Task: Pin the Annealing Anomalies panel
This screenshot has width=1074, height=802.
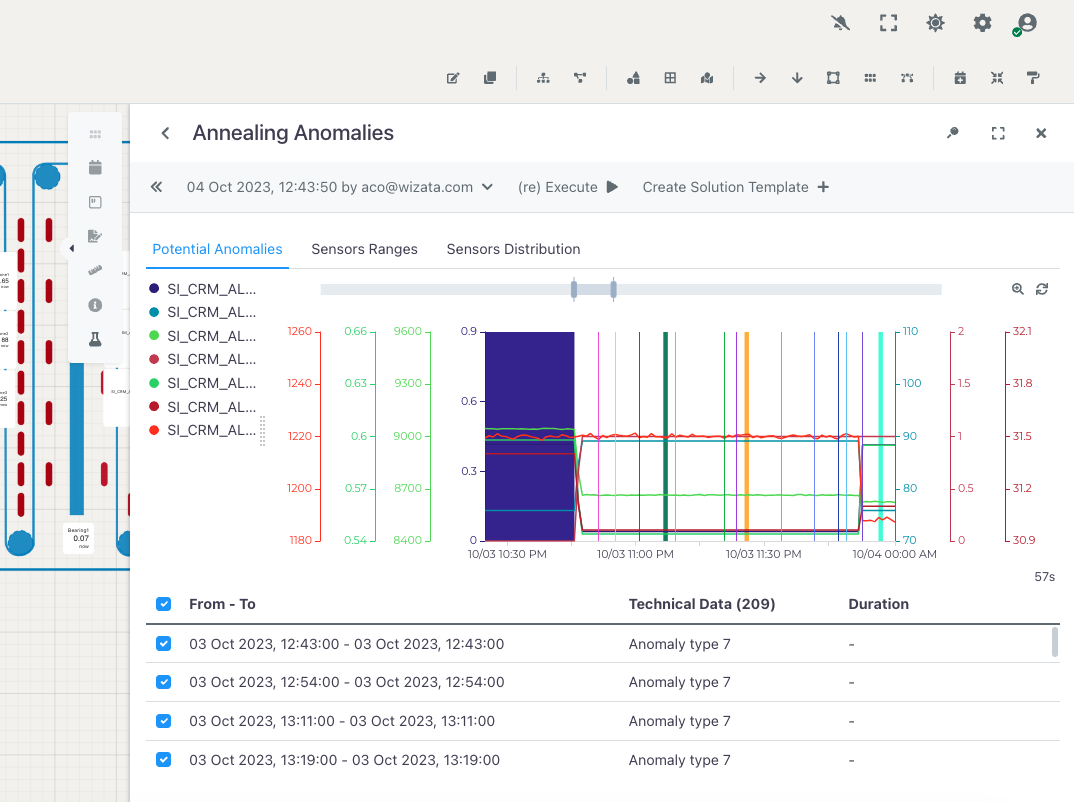Action: pyautogui.click(x=953, y=133)
